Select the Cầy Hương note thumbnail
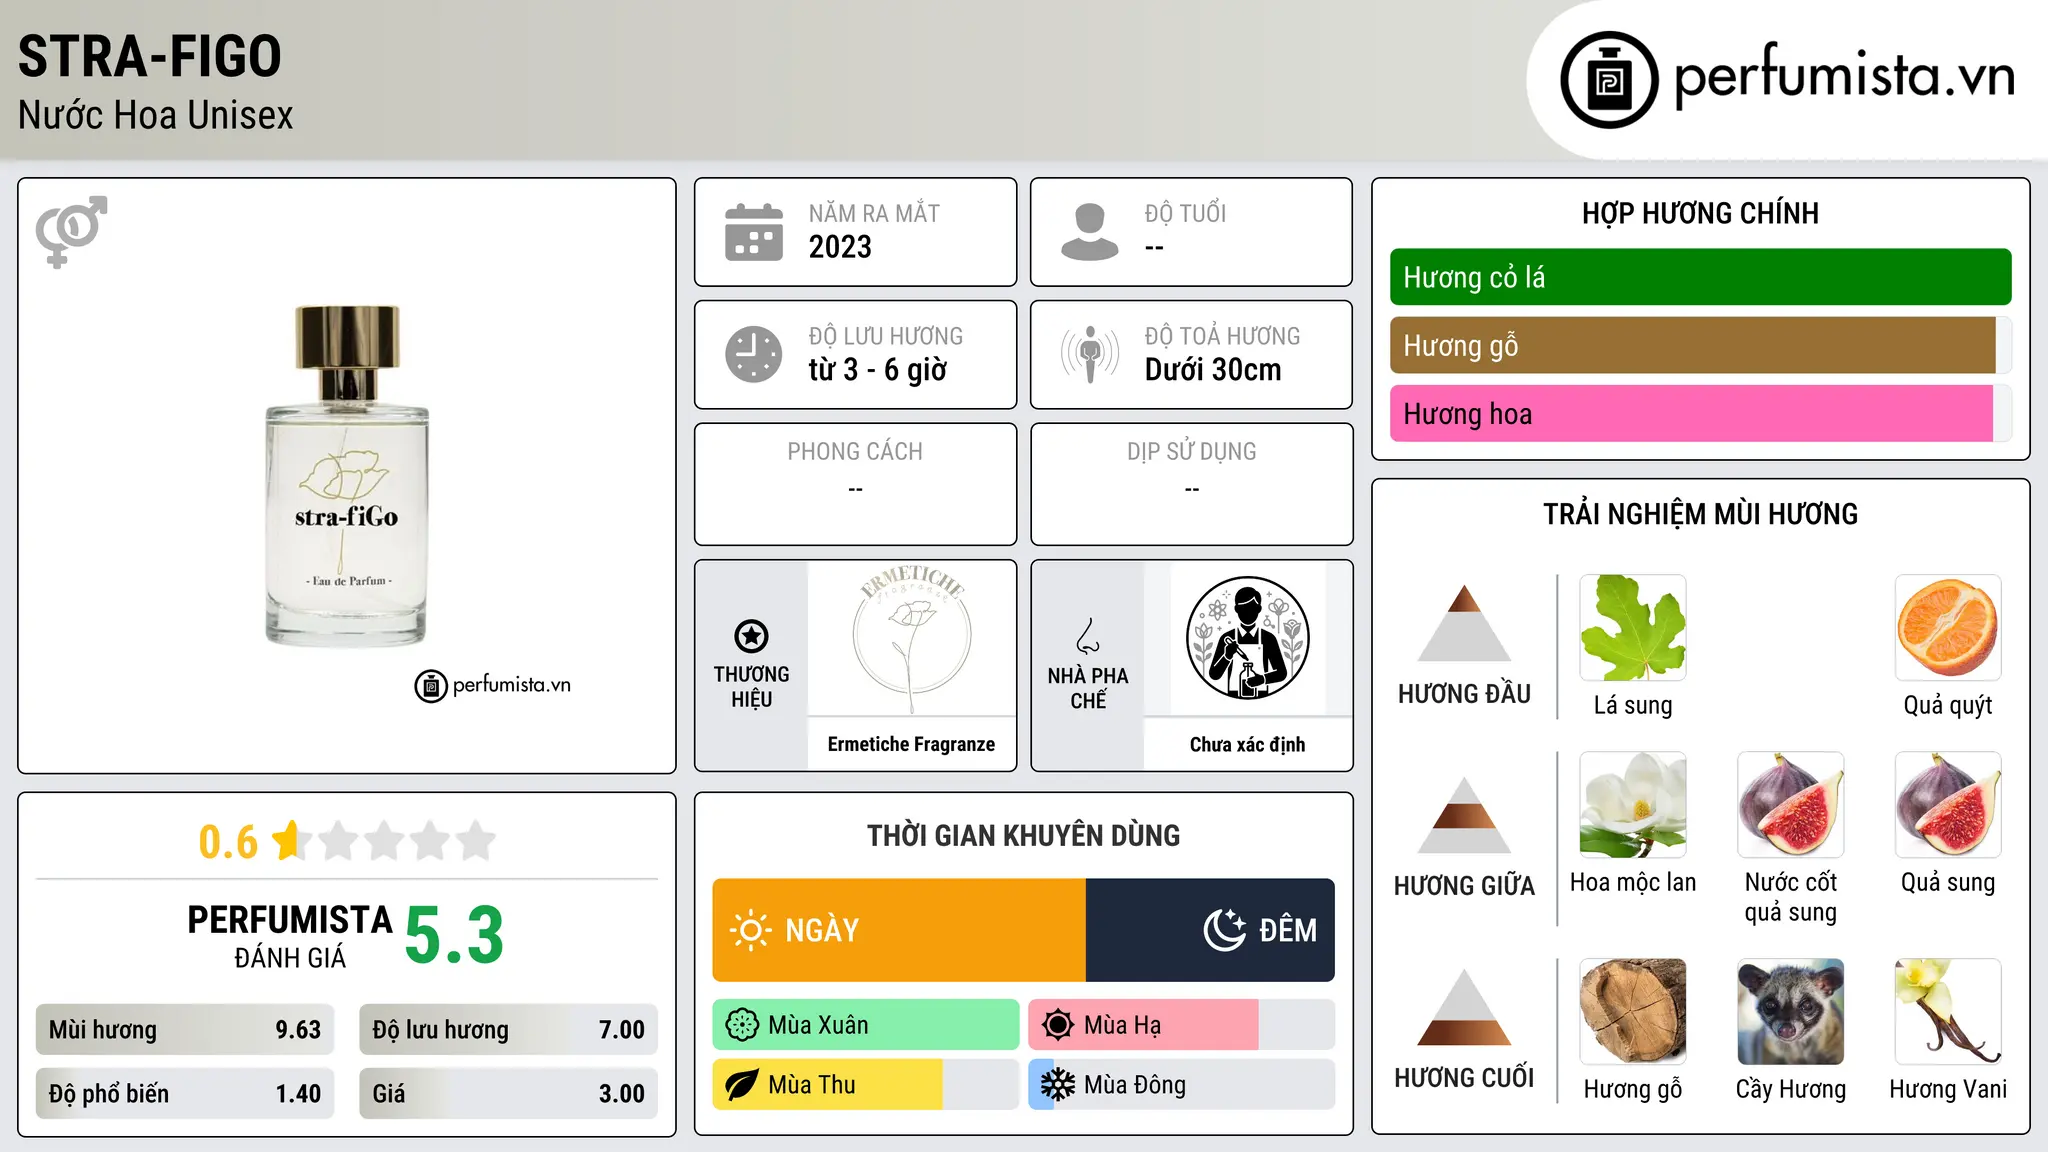Screen dimensions: 2048x1152 [x=1791, y=1012]
